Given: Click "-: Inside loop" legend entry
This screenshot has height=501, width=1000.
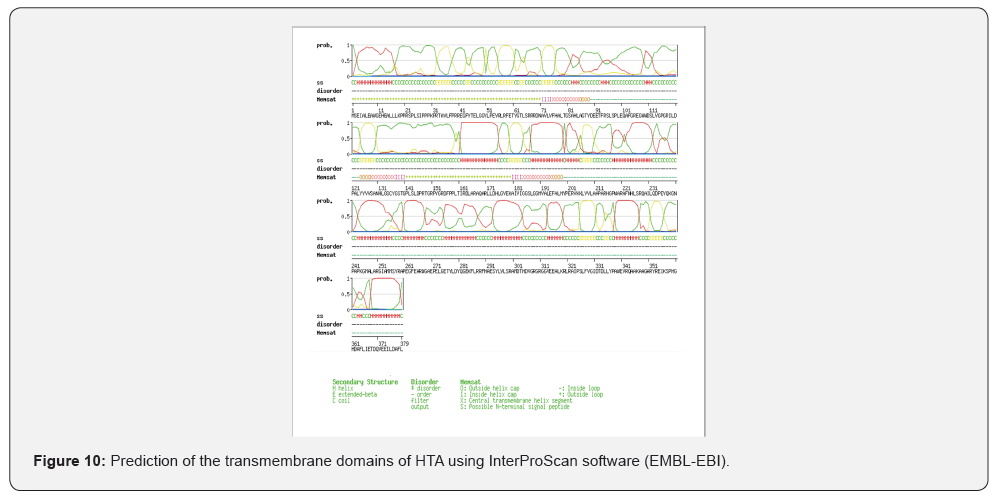Looking at the screenshot, I should click(x=580, y=388).
